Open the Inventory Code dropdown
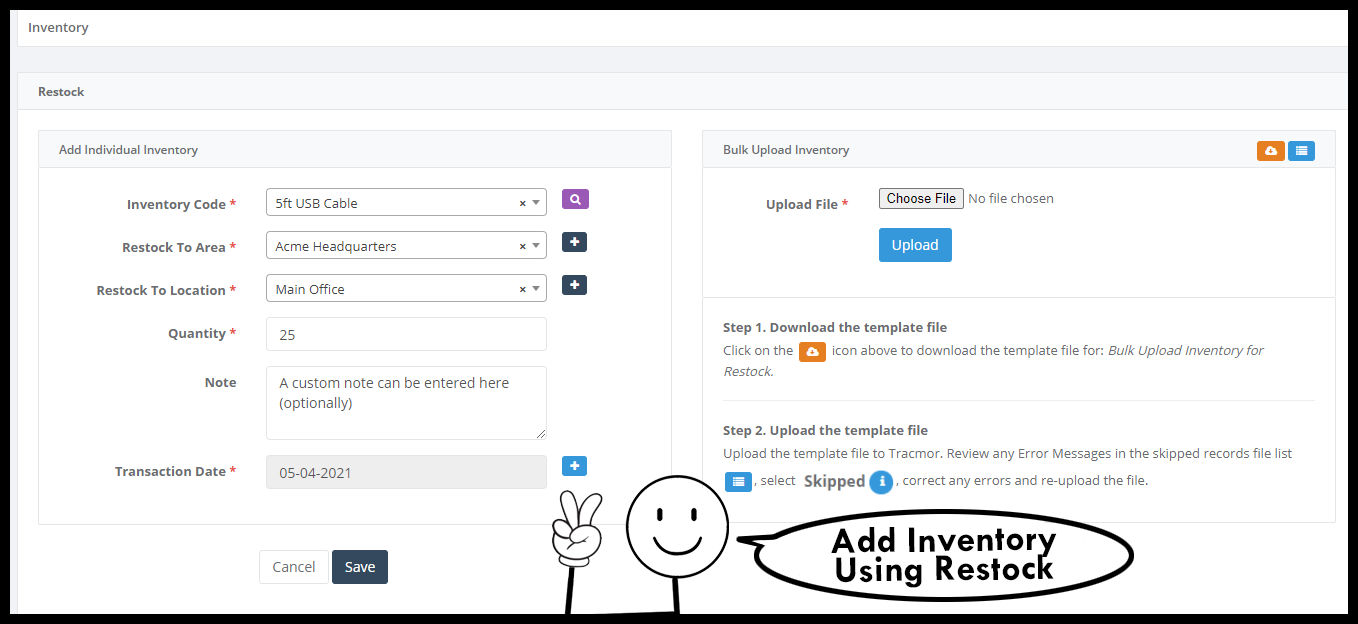 click(537, 203)
